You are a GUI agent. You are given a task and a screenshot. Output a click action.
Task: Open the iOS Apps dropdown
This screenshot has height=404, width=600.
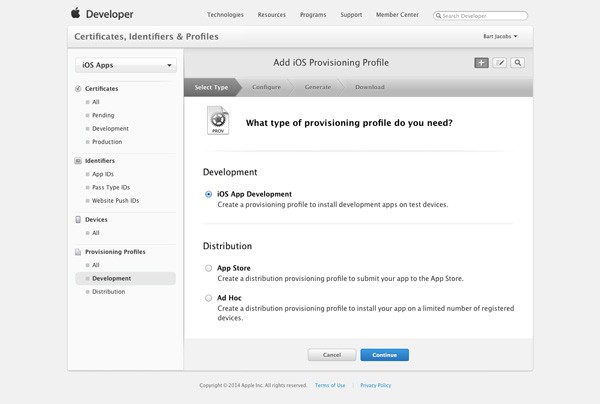(x=126, y=65)
